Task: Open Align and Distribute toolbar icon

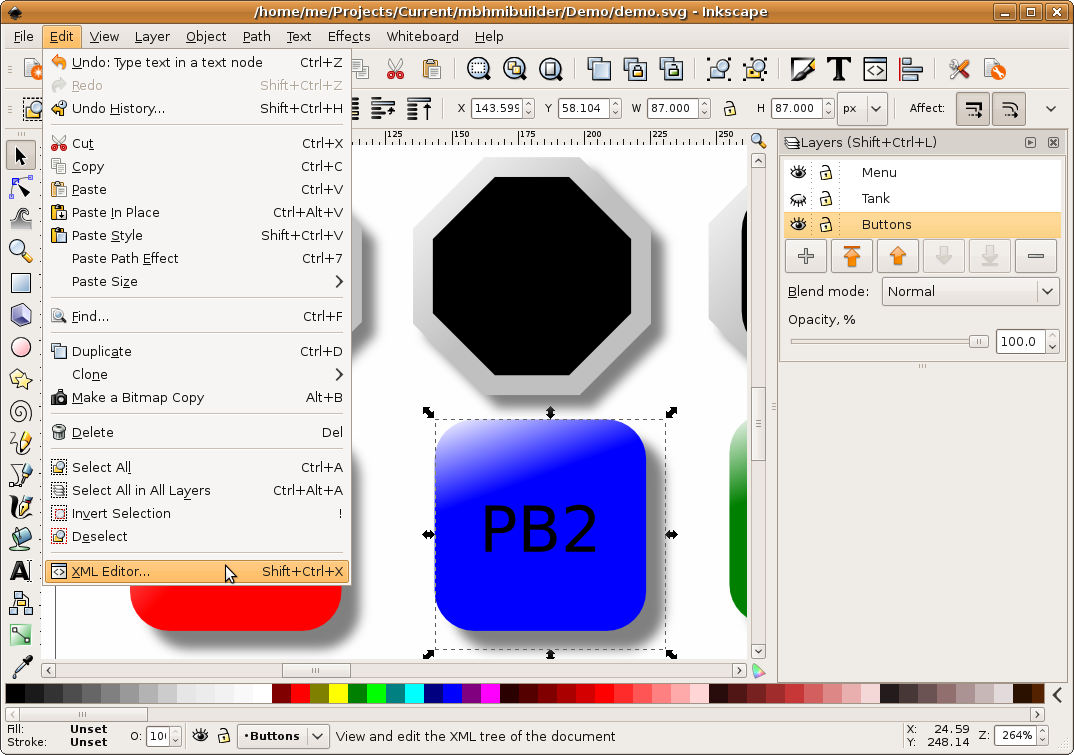Action: point(911,69)
